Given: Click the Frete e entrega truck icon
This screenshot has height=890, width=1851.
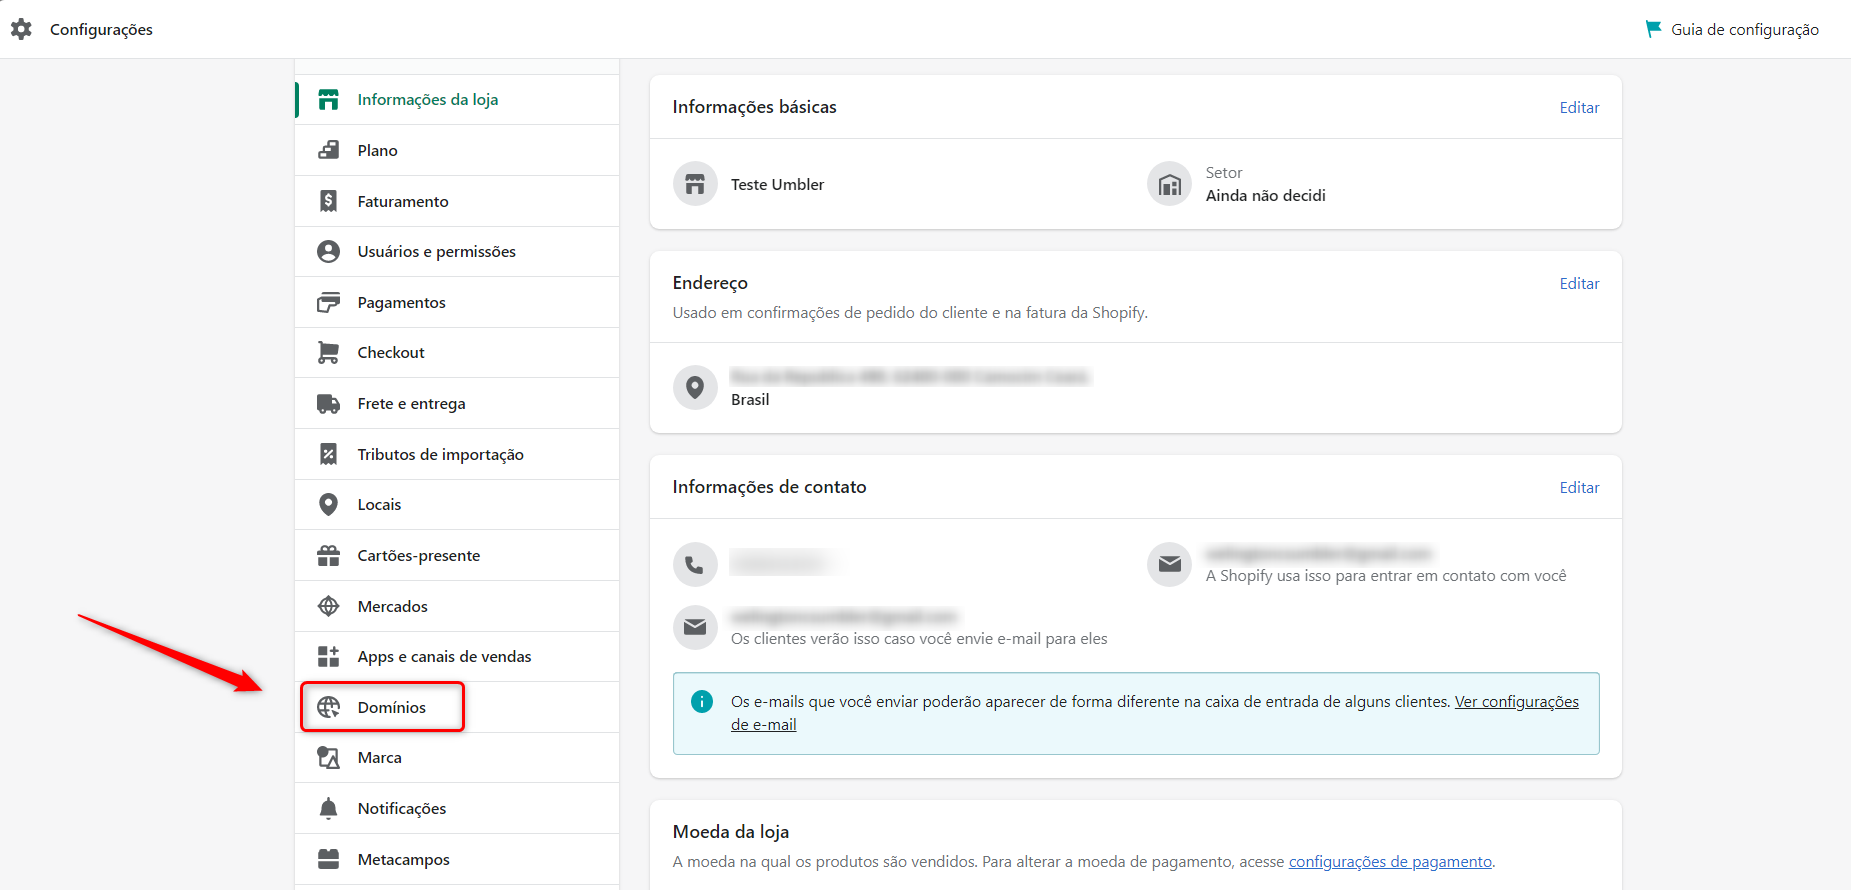Looking at the screenshot, I should (328, 404).
